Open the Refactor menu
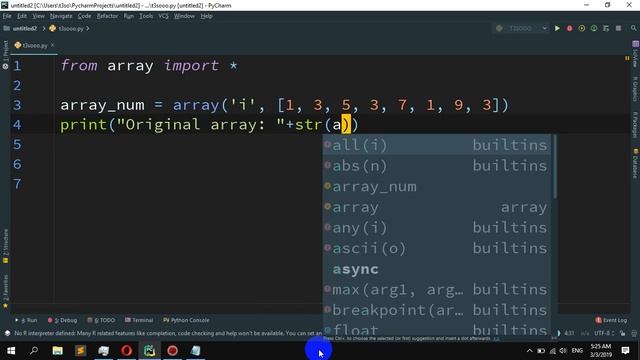 tap(107, 16)
